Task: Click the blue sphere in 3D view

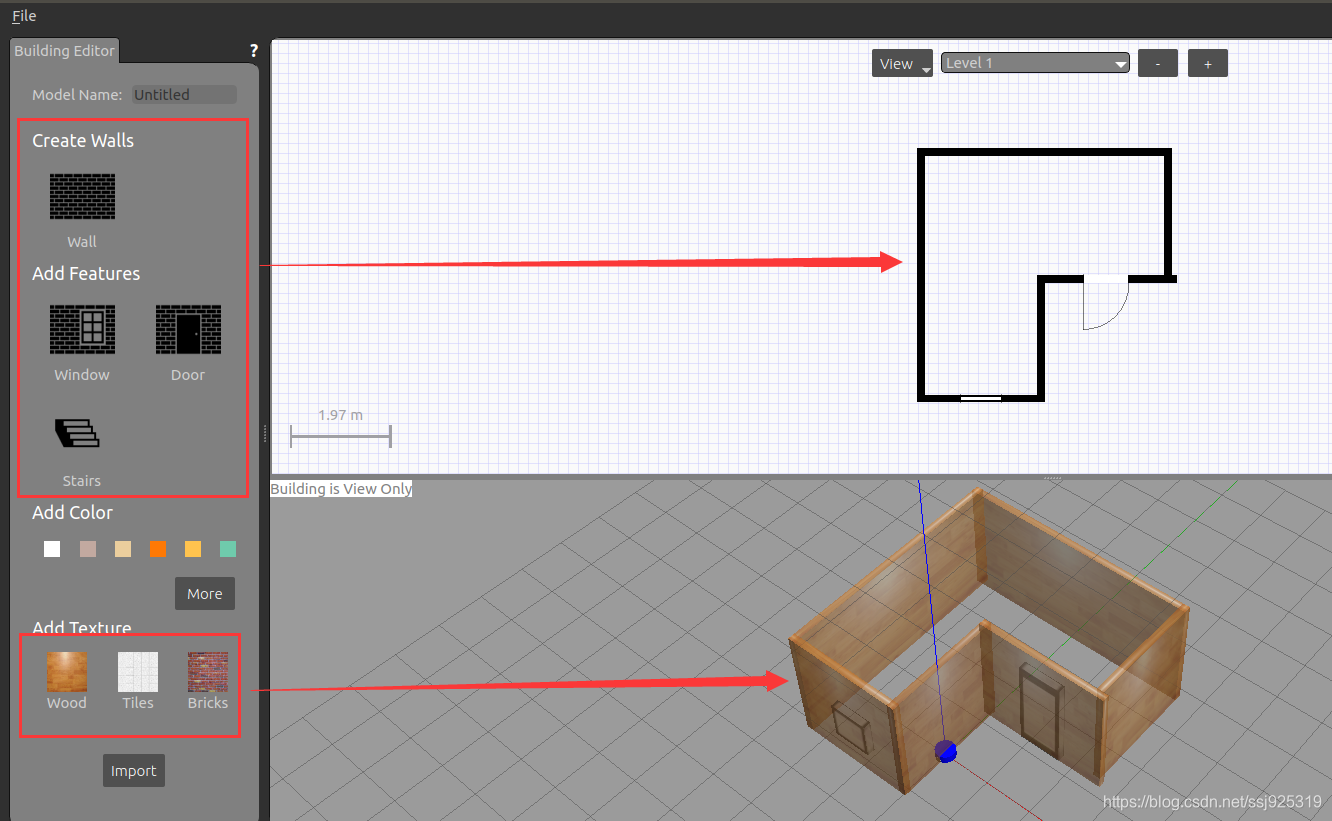Action: click(946, 751)
